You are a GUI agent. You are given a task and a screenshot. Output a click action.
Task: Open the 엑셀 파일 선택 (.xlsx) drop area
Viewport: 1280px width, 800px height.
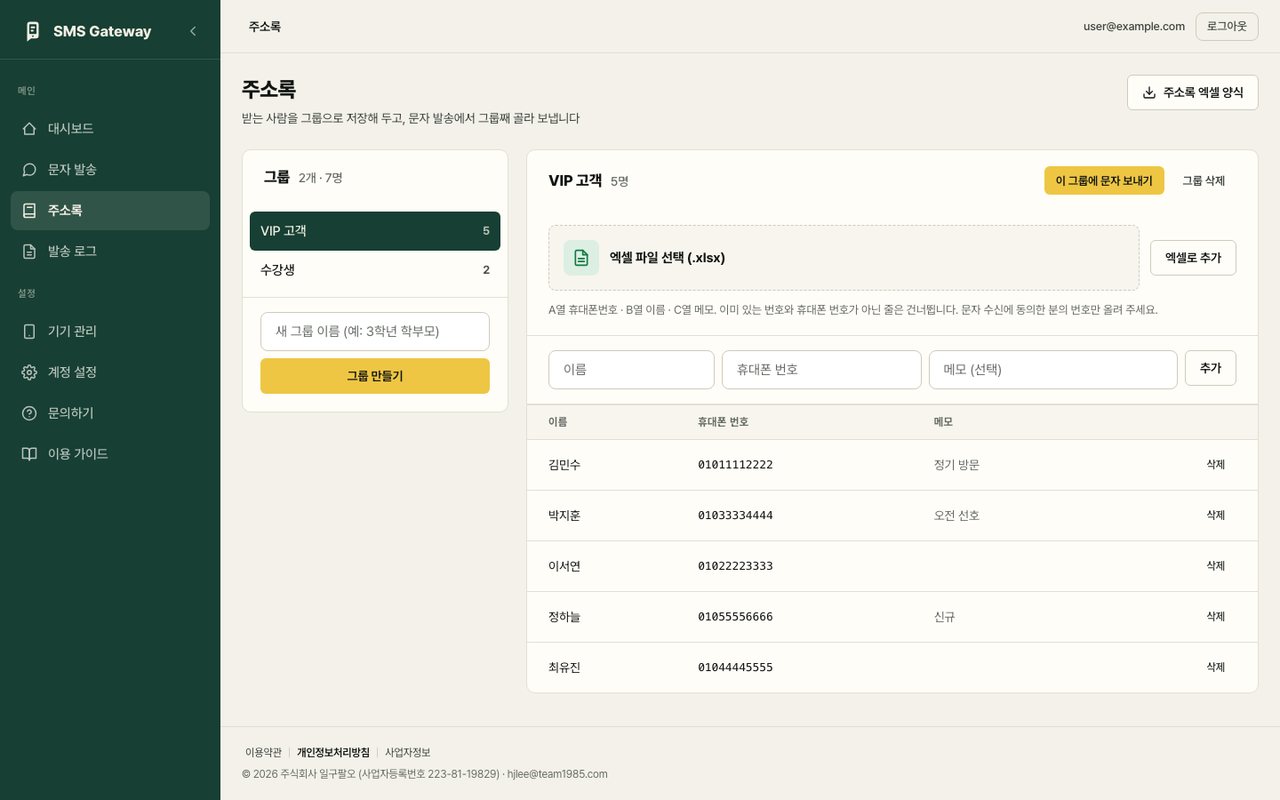844,258
